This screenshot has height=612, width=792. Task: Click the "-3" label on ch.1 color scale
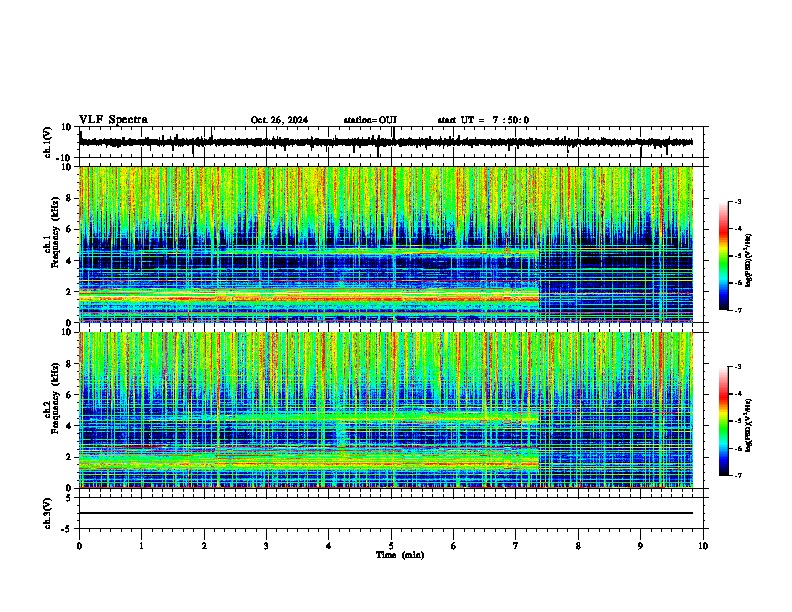tap(737, 201)
